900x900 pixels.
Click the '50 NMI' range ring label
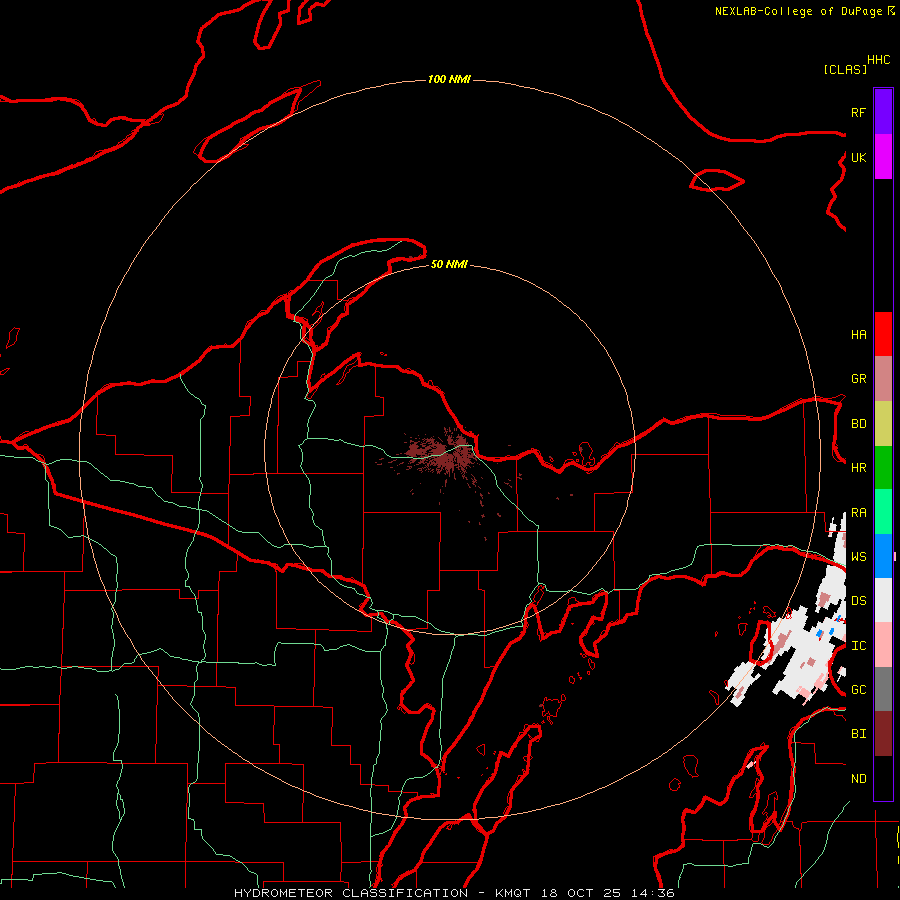(x=449, y=264)
